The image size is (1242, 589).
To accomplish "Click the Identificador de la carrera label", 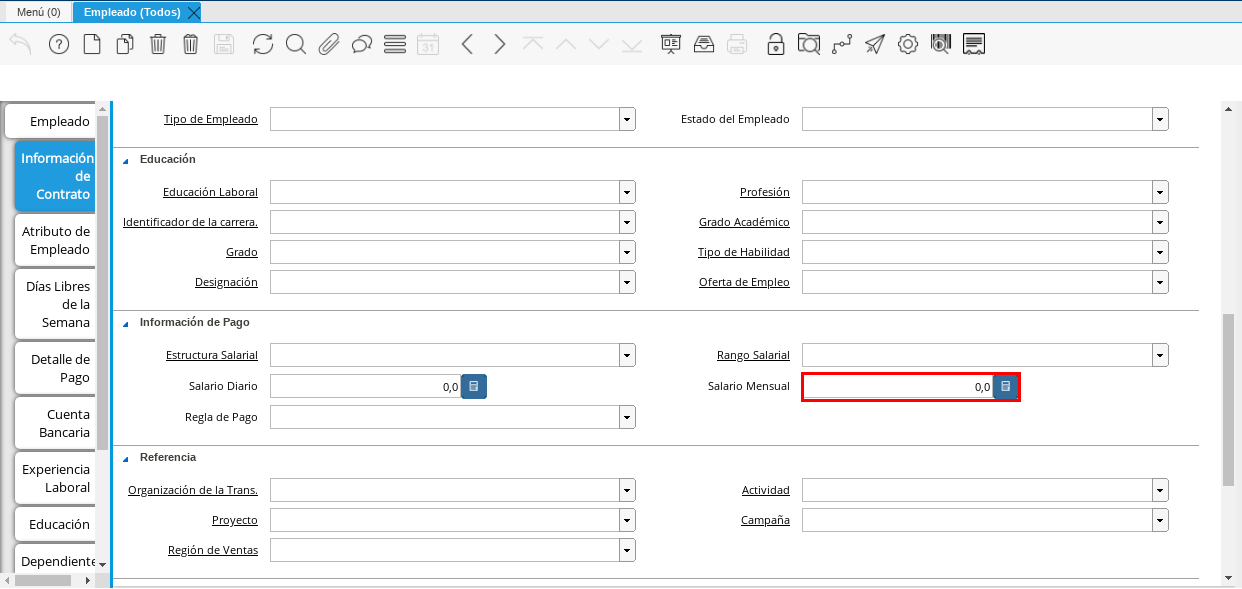I will [x=190, y=222].
